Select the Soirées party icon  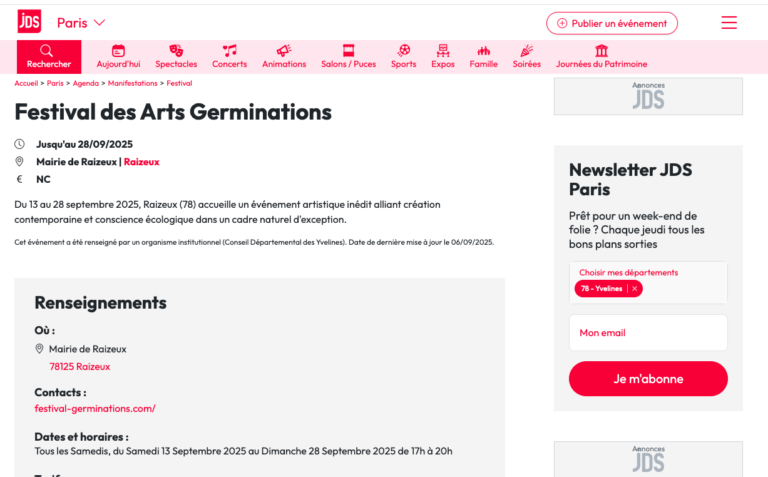pyautogui.click(x=527, y=50)
